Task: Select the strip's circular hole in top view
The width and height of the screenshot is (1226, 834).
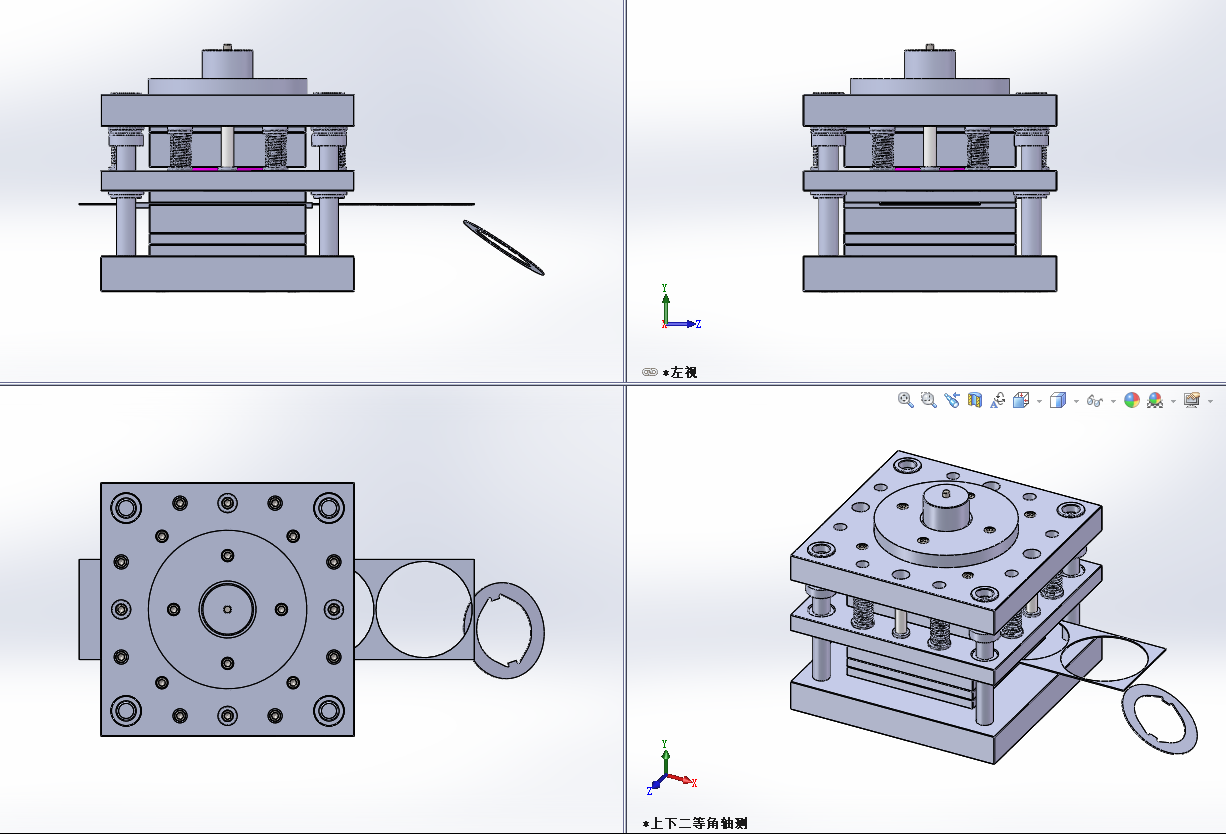Action: click(x=425, y=609)
